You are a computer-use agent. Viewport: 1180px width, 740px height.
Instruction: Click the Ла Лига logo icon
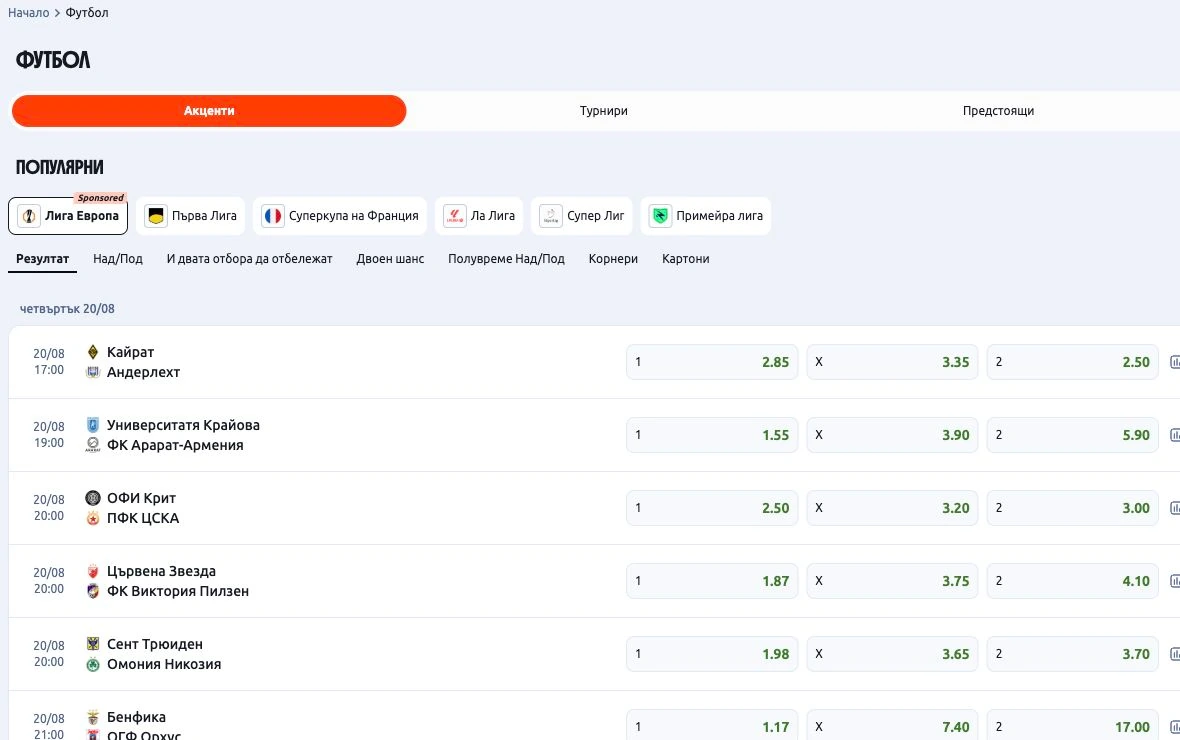click(x=455, y=216)
